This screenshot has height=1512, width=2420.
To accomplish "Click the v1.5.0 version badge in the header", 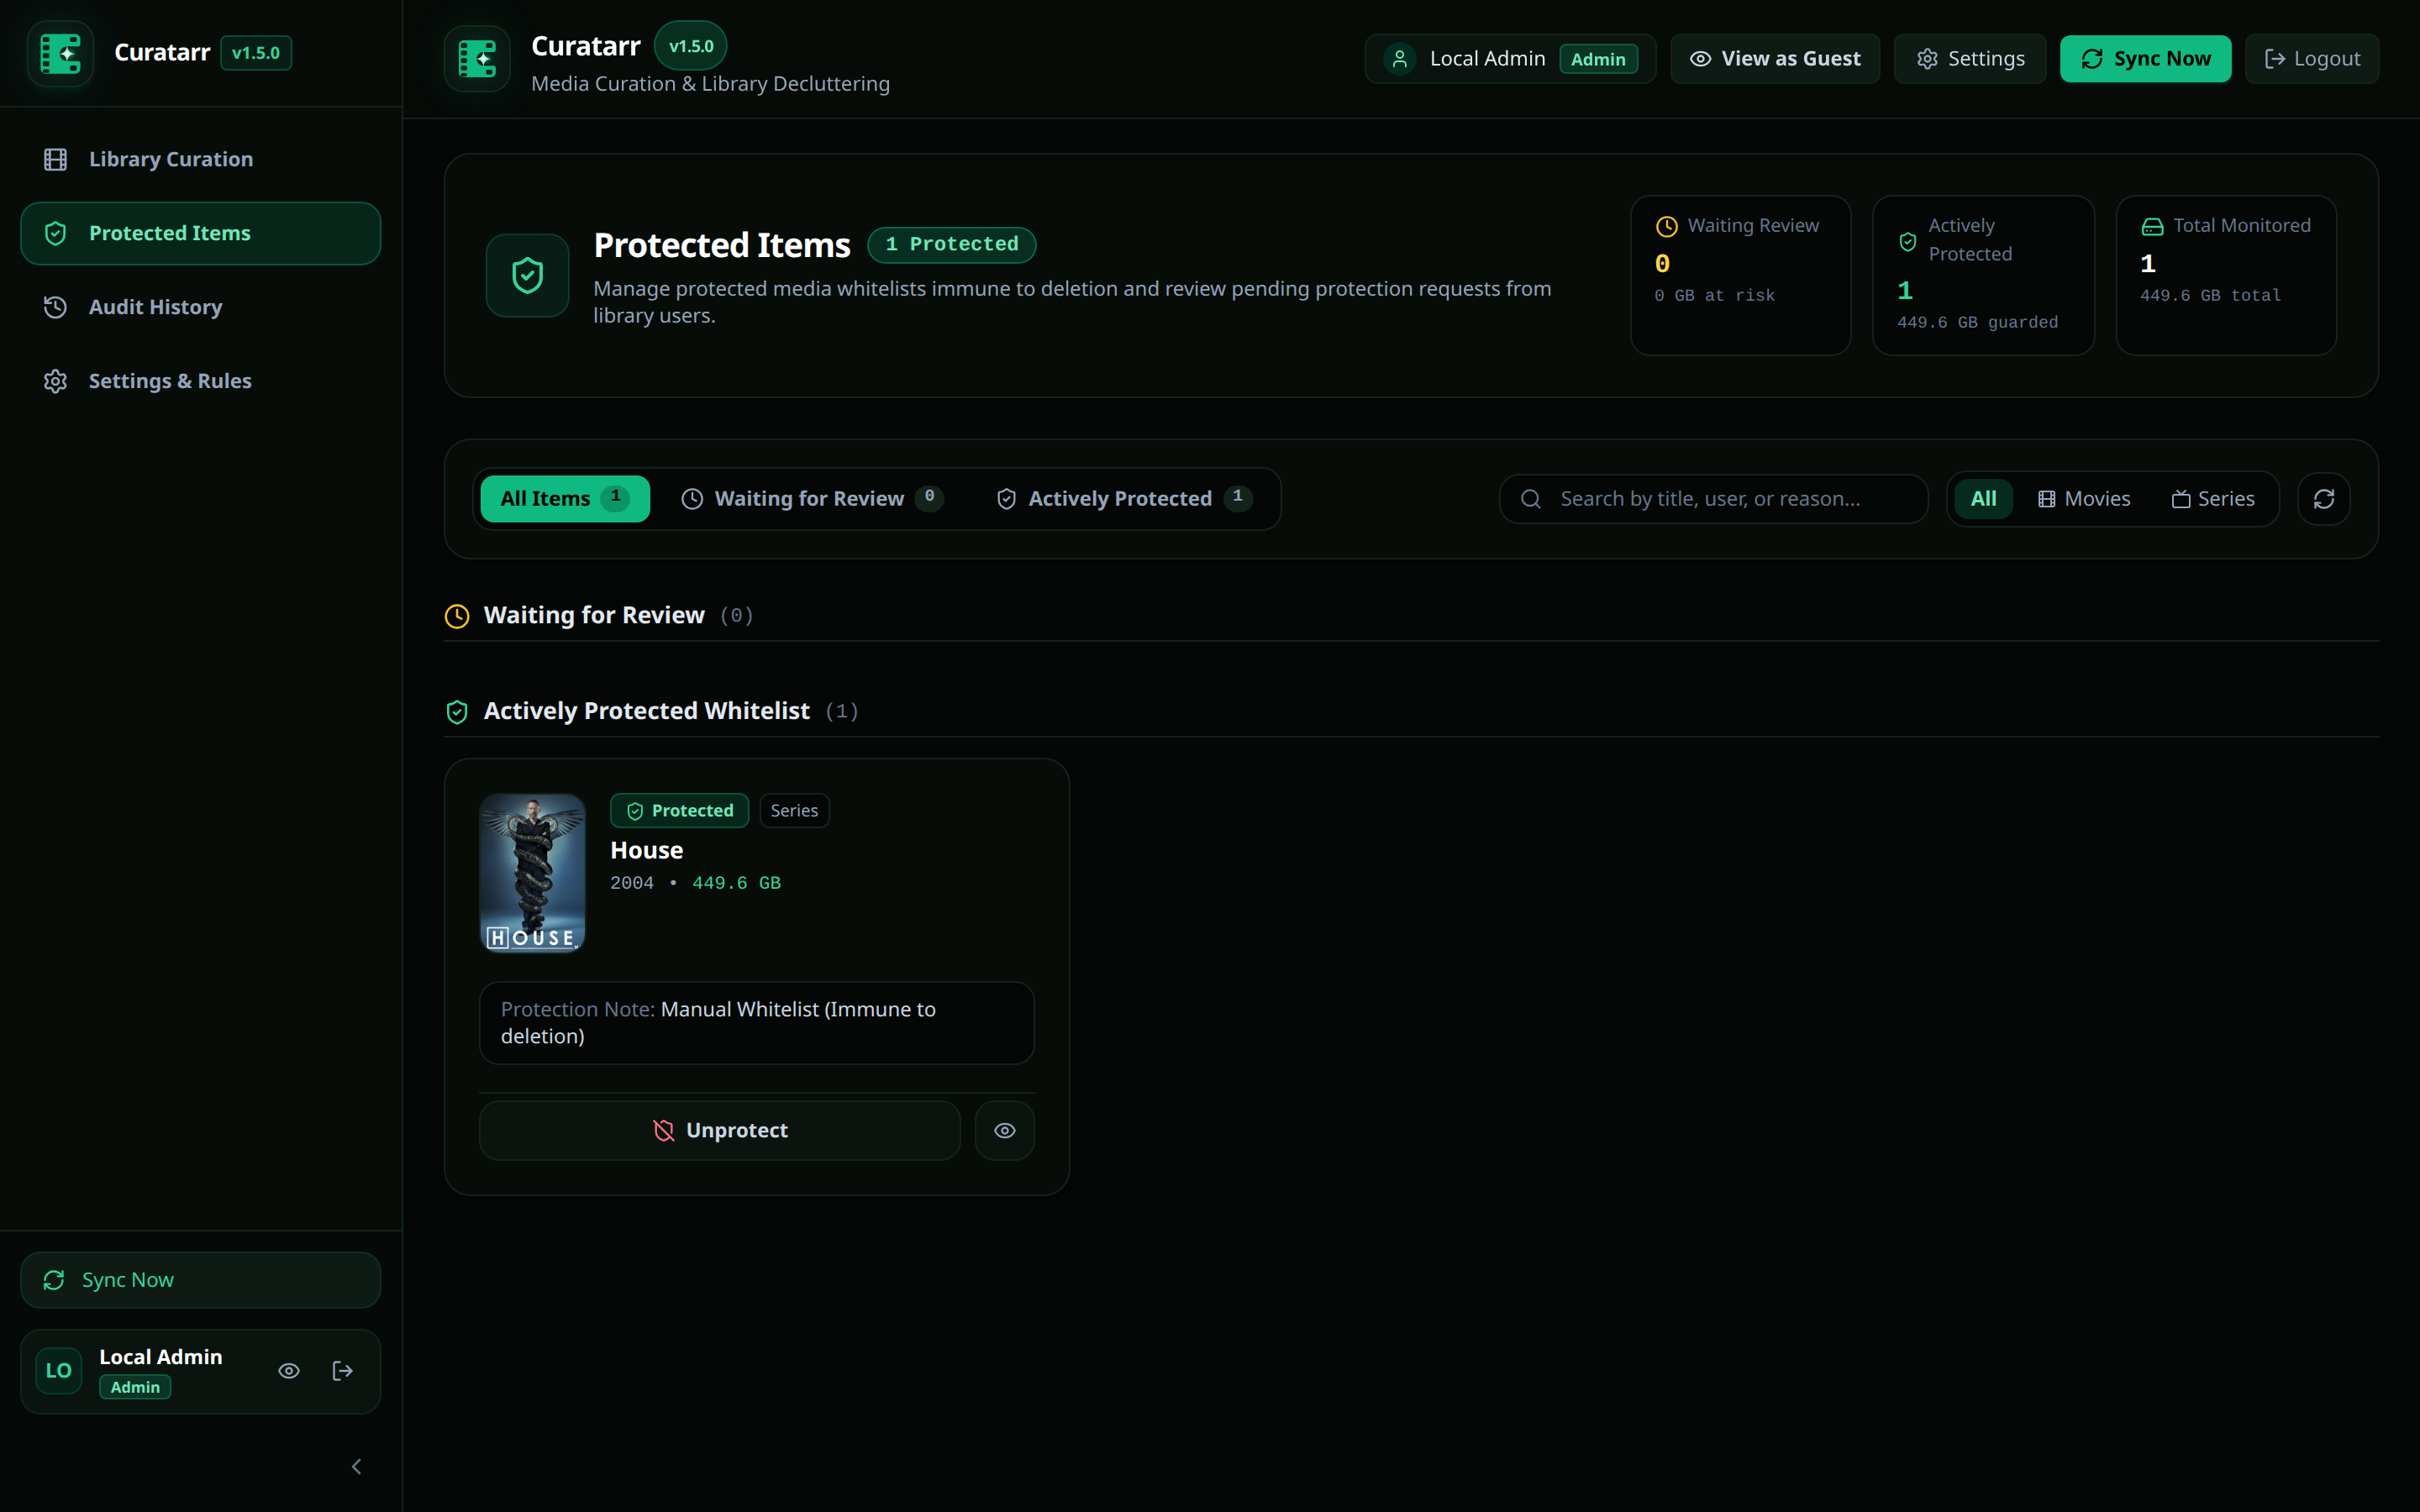I will (x=691, y=46).
